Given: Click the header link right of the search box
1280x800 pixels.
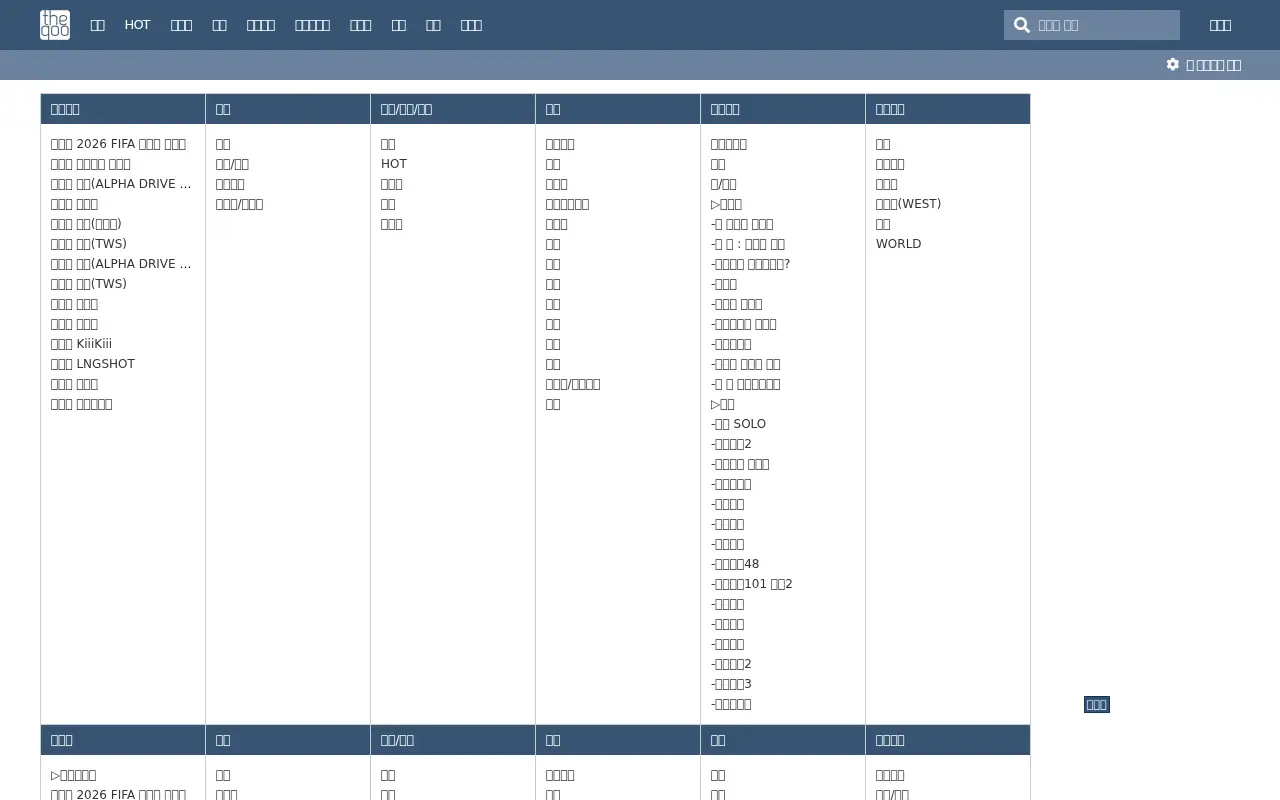Looking at the screenshot, I should (1220, 25).
